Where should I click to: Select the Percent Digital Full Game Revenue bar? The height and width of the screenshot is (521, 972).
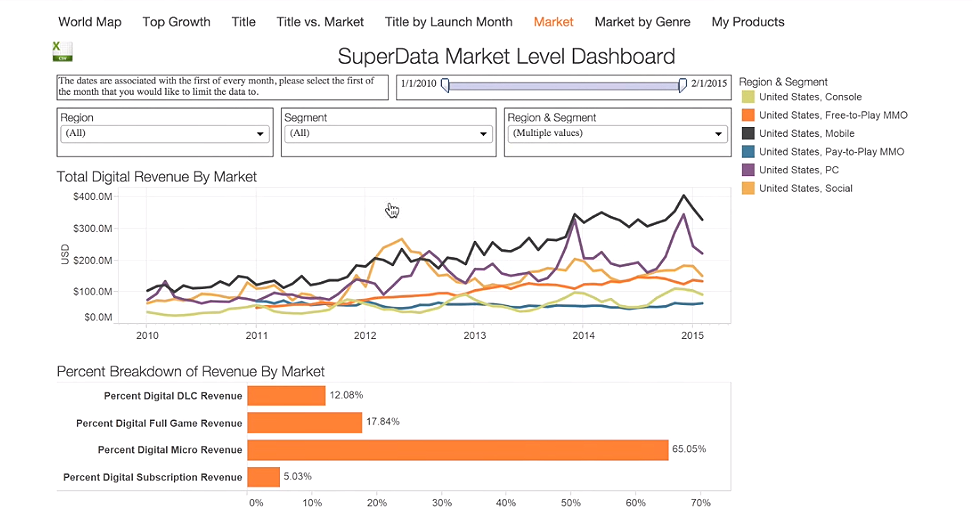[304, 423]
